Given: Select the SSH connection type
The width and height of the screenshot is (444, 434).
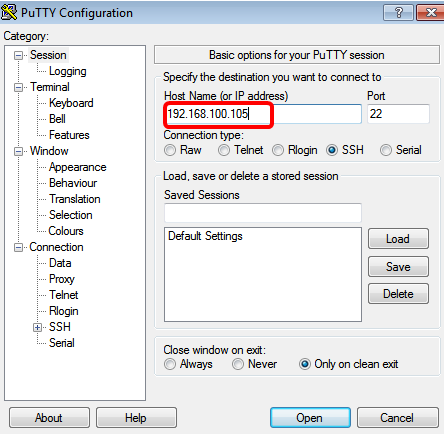Looking at the screenshot, I should click(x=332, y=150).
